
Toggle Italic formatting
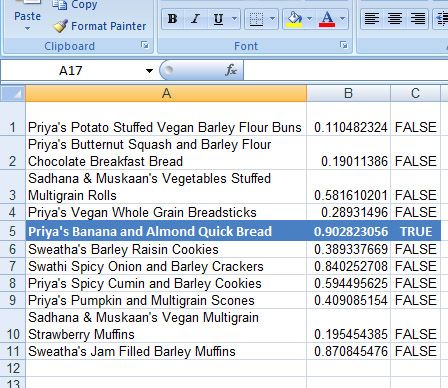coord(195,19)
